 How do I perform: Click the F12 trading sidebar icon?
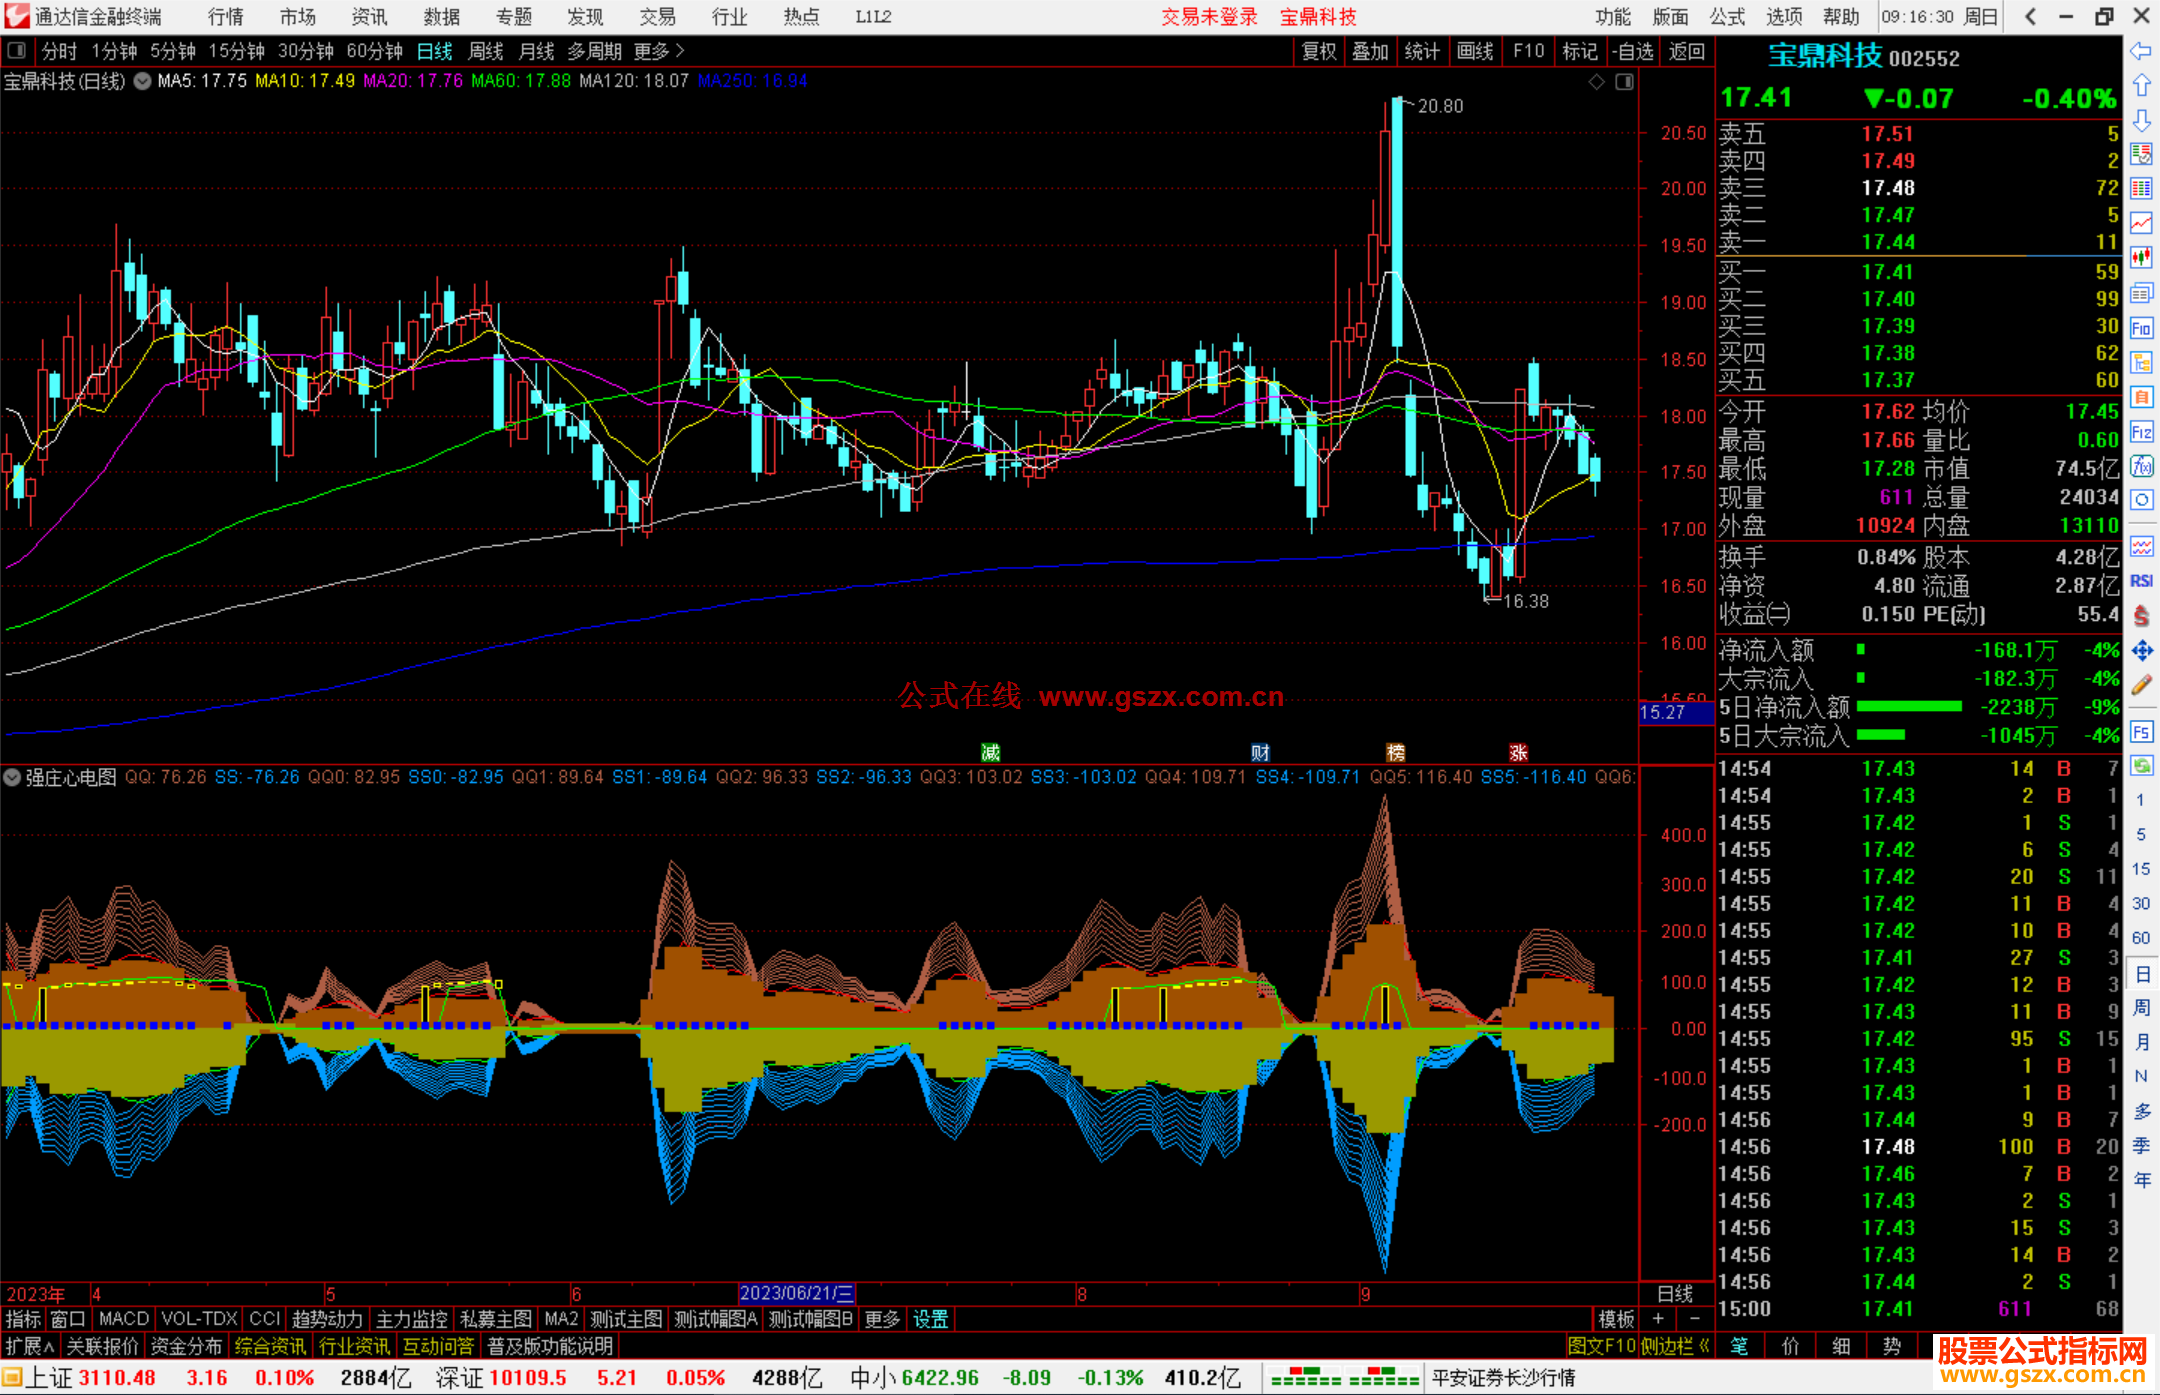tap(2141, 432)
